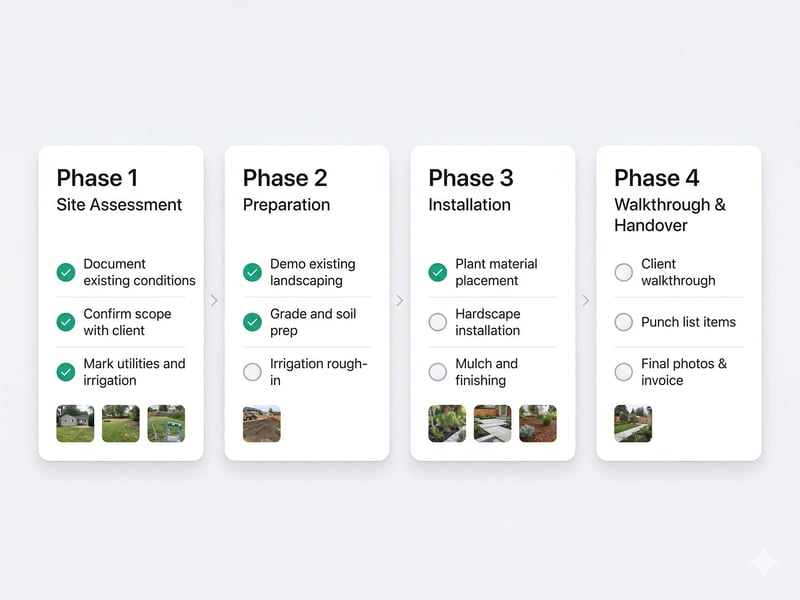Check off Punch list items
Viewport: 800px width, 600px height.
click(623, 322)
